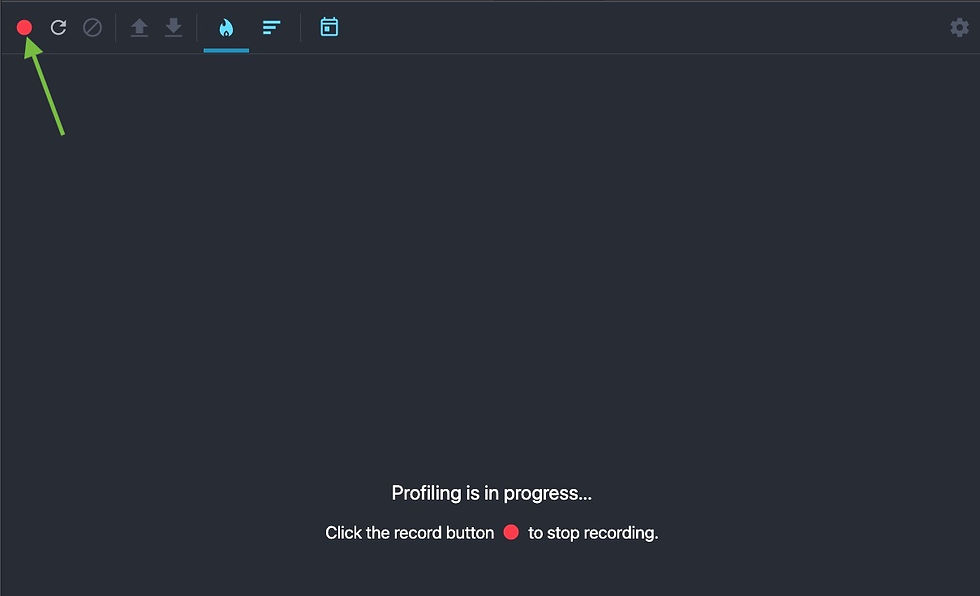Image resolution: width=980 pixels, height=596 pixels.
Task: Click the empty area of the profiler panel
Action: coord(490,262)
